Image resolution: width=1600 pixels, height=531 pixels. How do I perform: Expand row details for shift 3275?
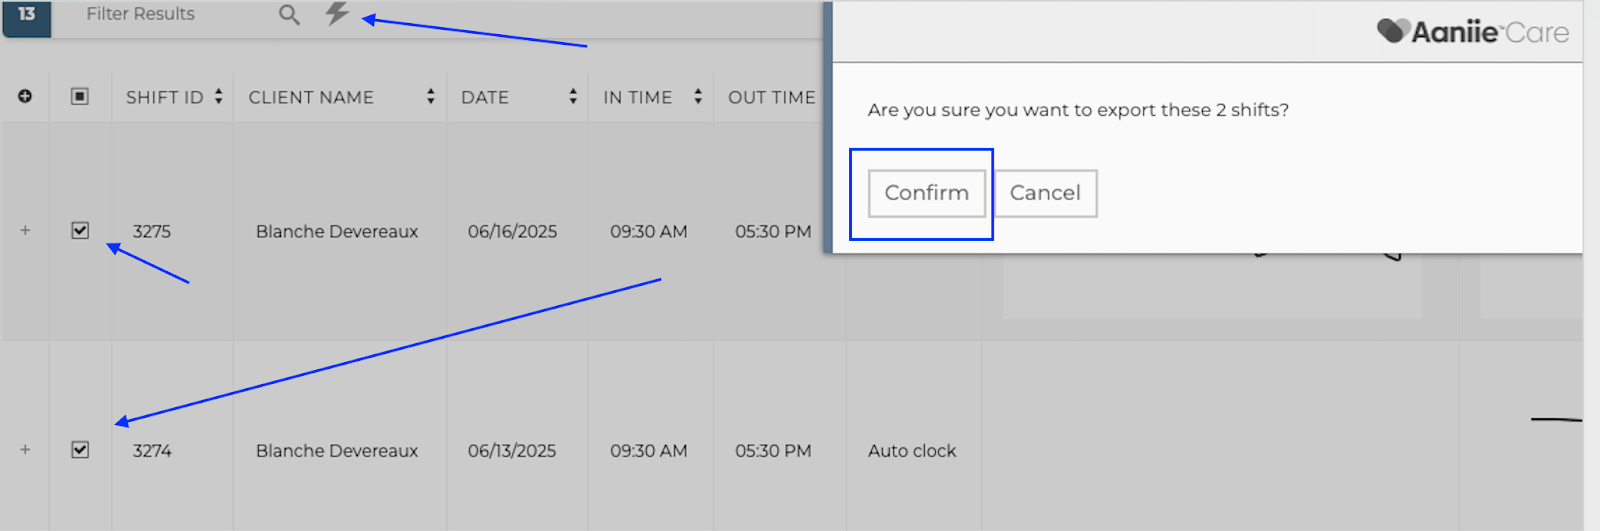click(25, 231)
